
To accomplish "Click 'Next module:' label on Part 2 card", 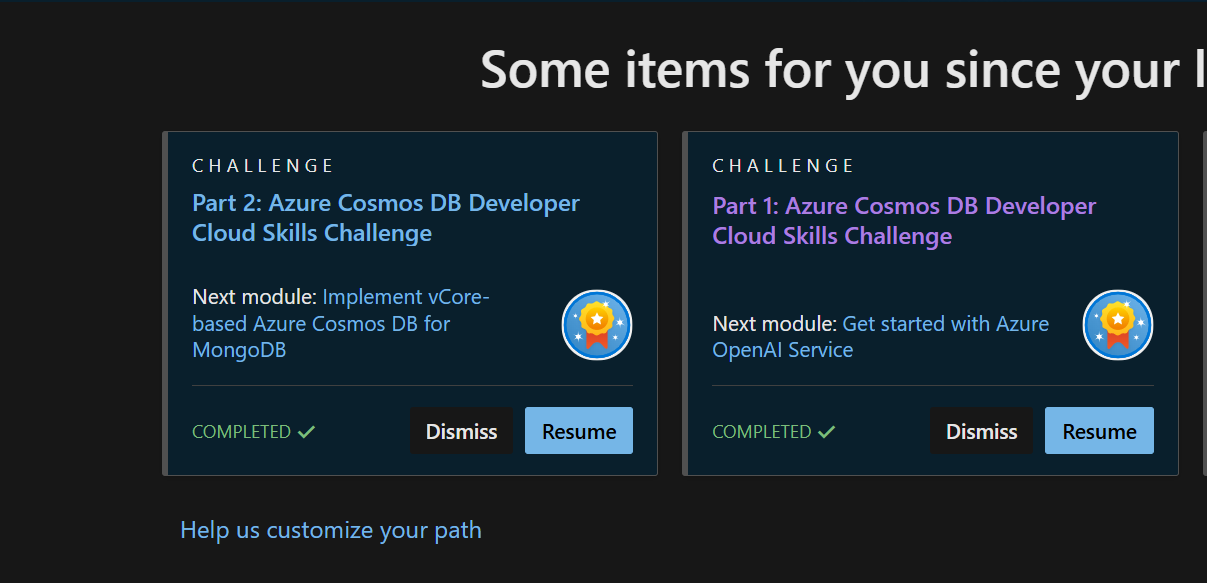I will point(254,297).
